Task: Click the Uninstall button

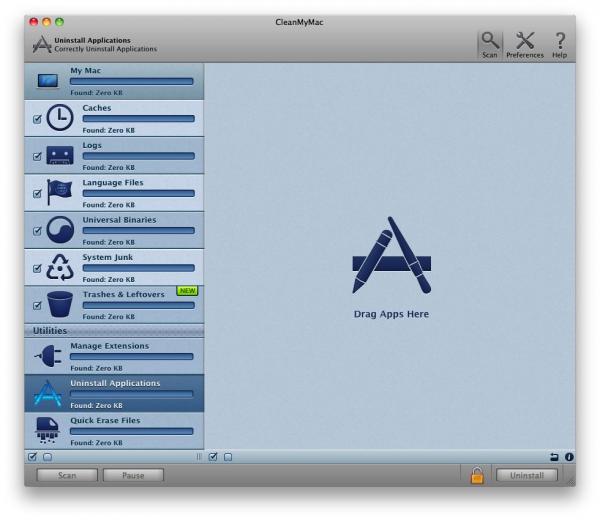Action: pyautogui.click(x=527, y=475)
